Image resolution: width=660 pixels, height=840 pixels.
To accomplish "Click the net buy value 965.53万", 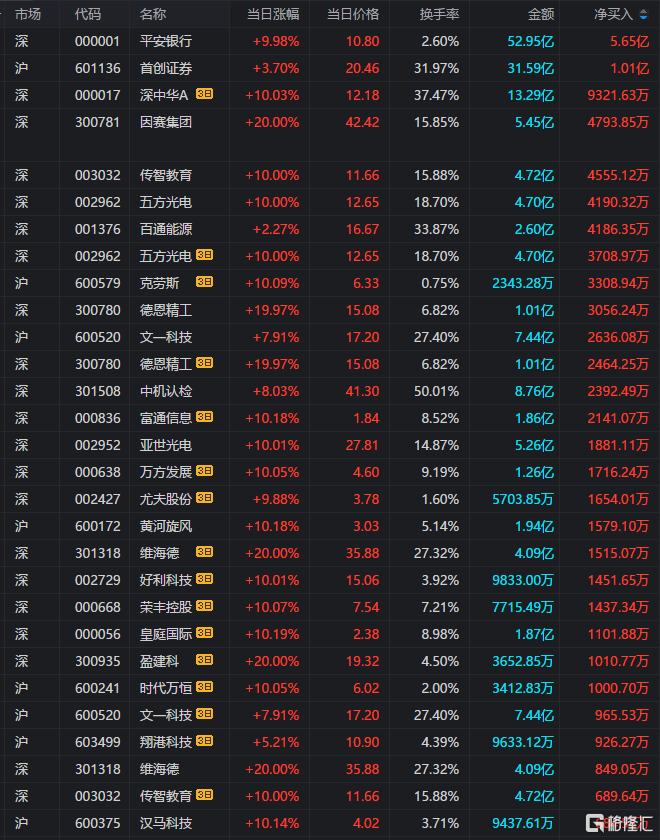I will point(622,715).
